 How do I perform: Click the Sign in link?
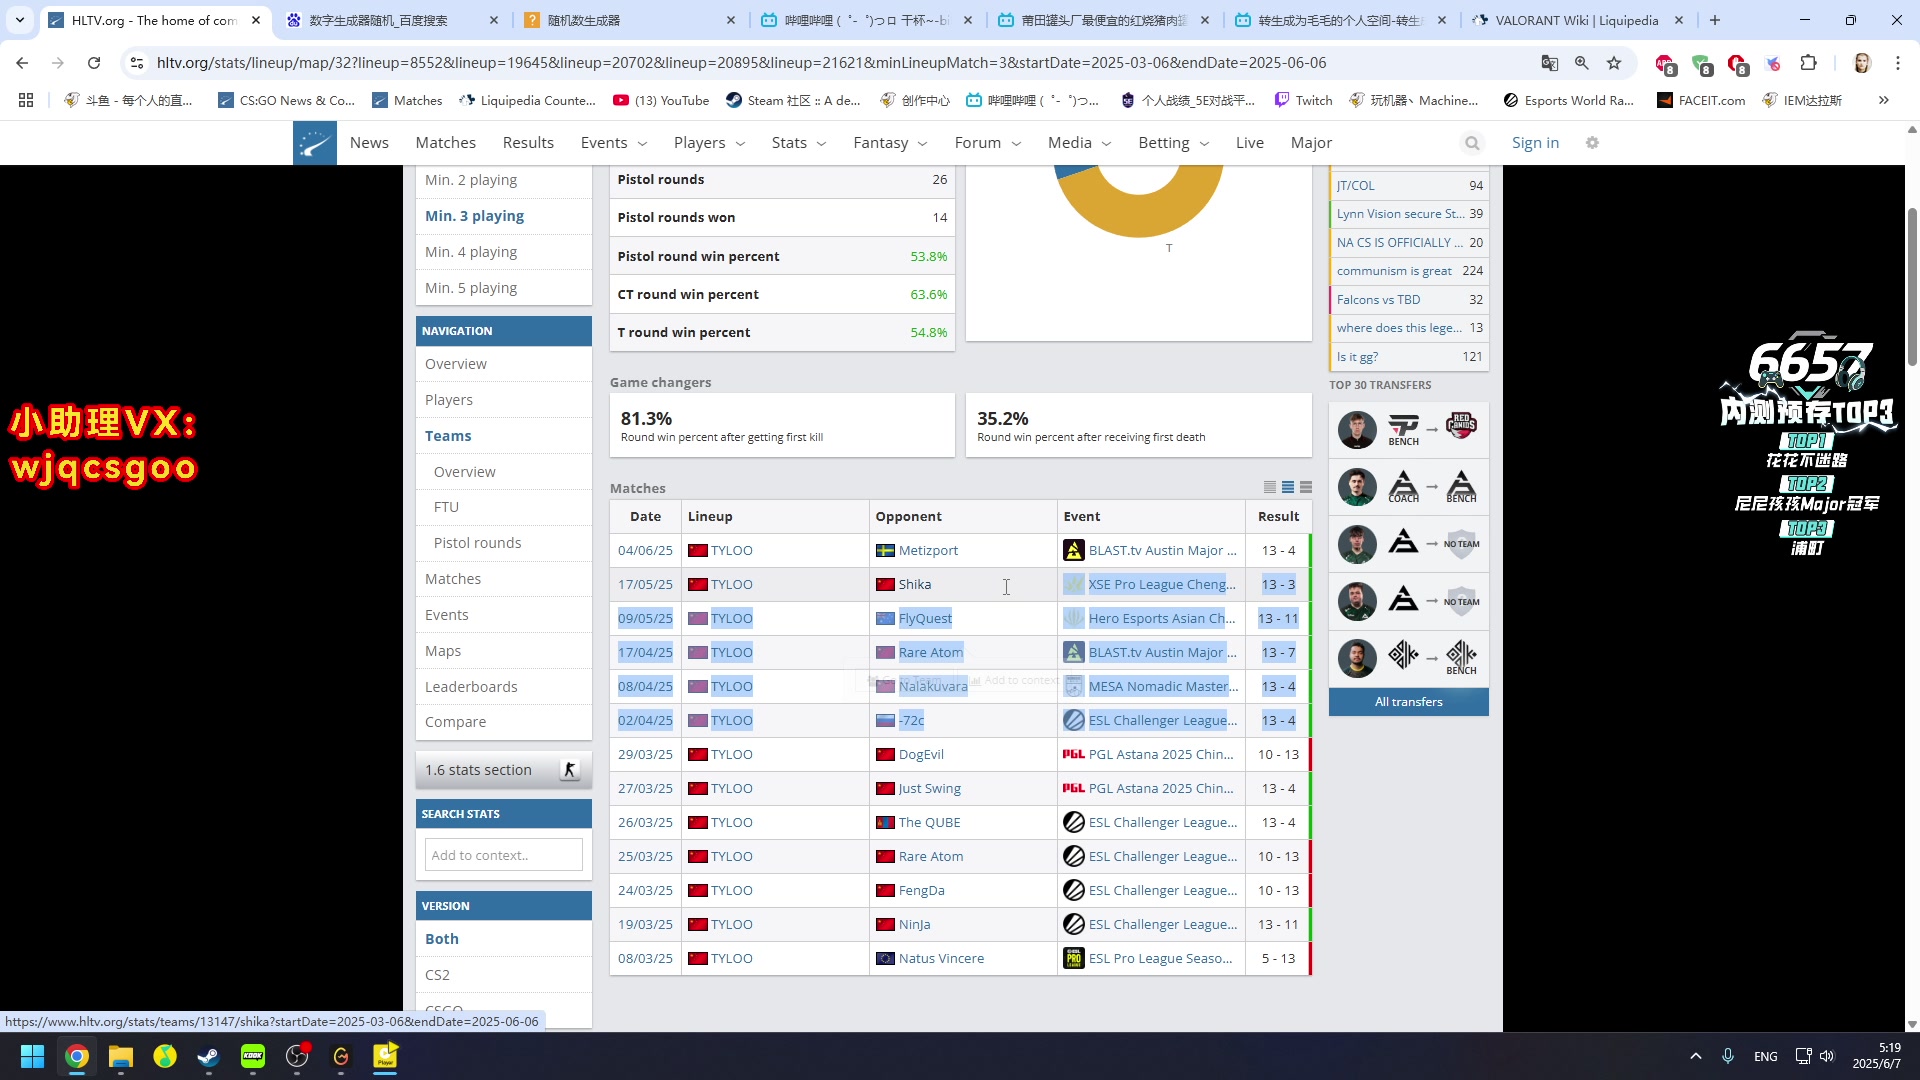coord(1535,143)
